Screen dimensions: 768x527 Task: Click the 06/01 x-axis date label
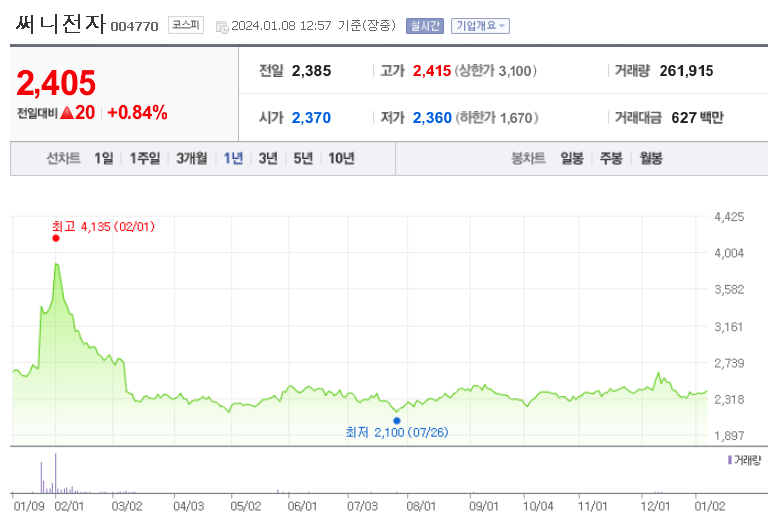tap(302, 506)
